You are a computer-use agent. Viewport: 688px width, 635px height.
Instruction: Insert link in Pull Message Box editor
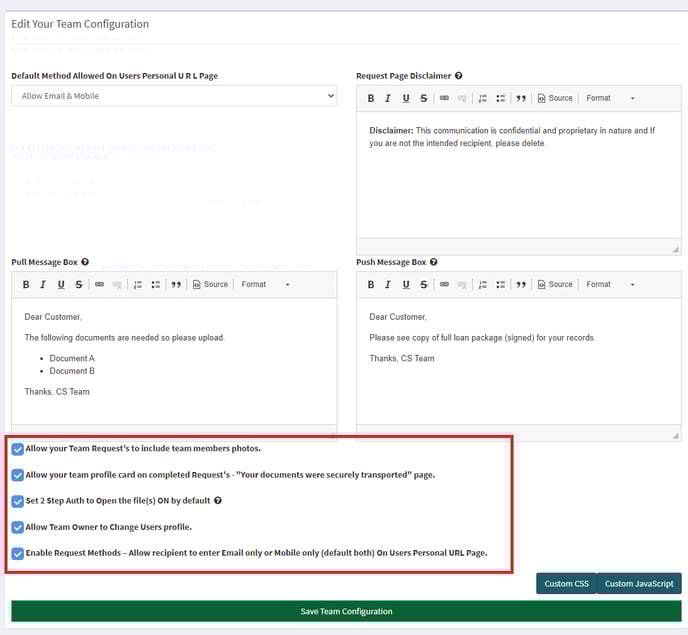point(99,285)
